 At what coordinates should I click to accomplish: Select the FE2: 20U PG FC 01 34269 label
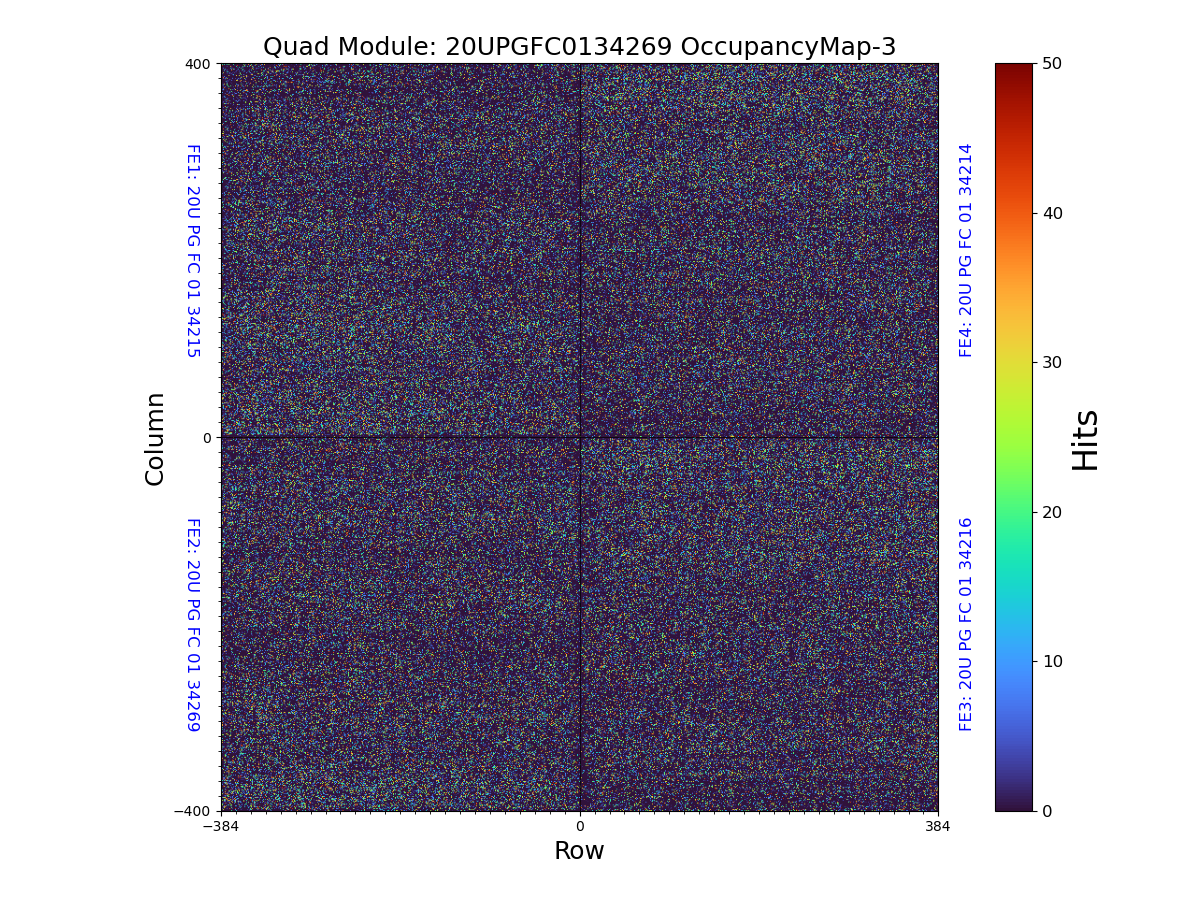[x=193, y=624]
